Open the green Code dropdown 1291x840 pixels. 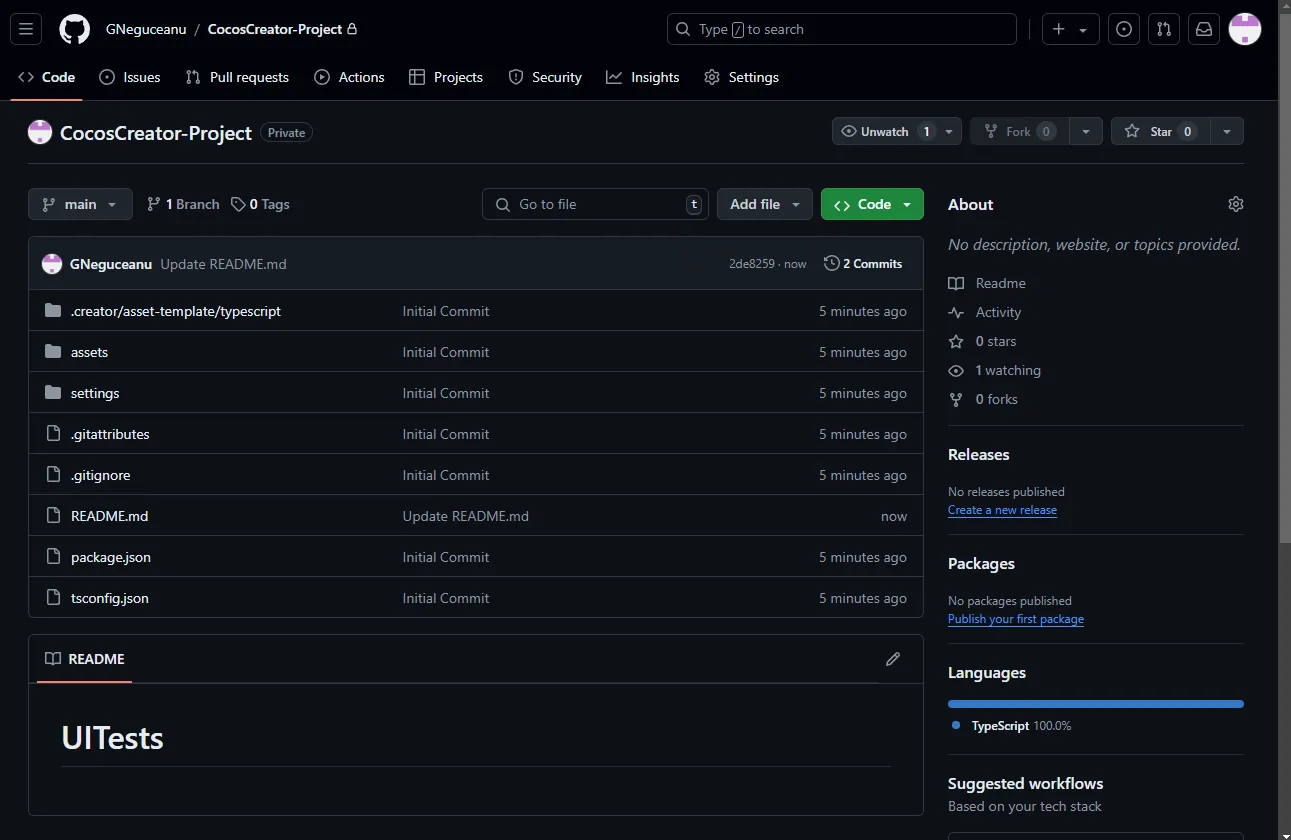click(x=864, y=204)
